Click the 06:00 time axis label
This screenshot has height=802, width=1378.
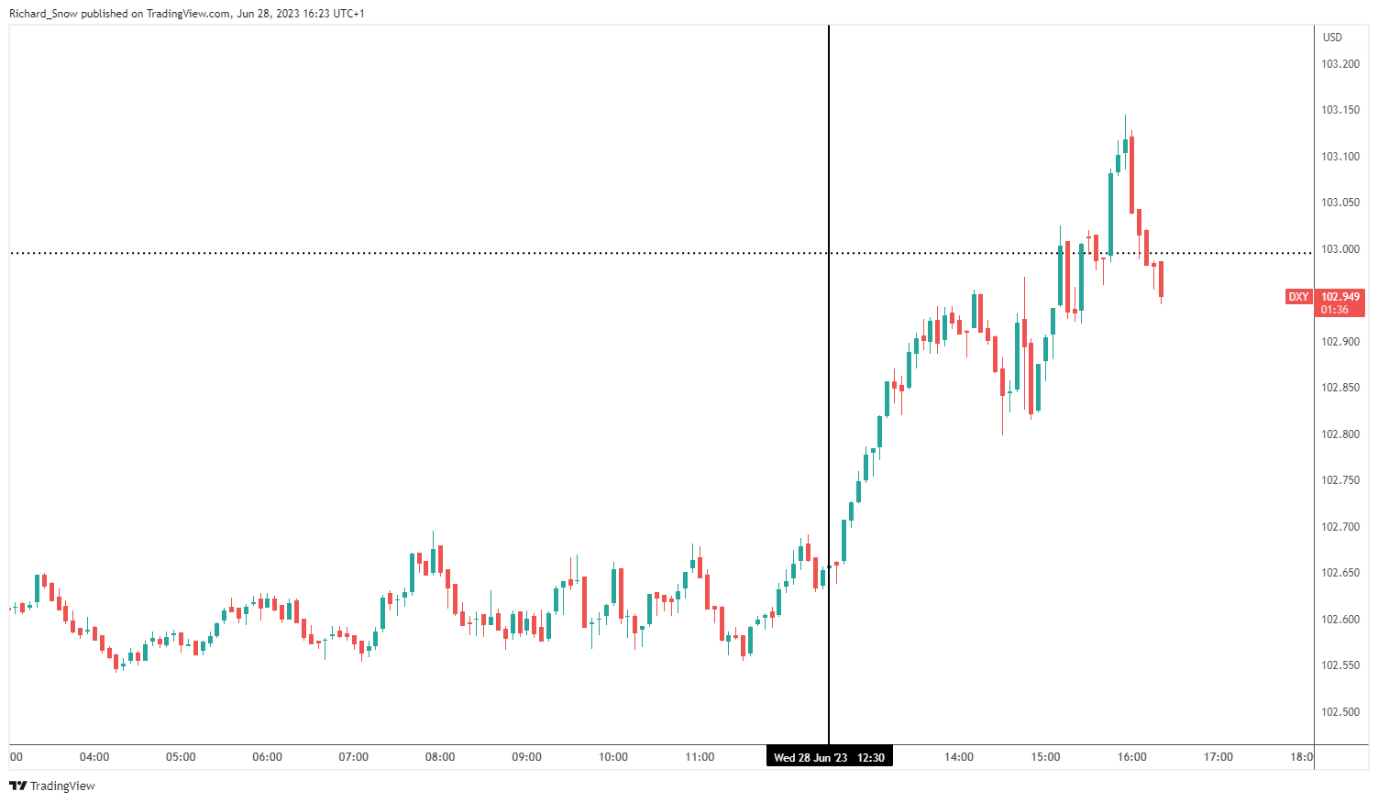click(267, 758)
